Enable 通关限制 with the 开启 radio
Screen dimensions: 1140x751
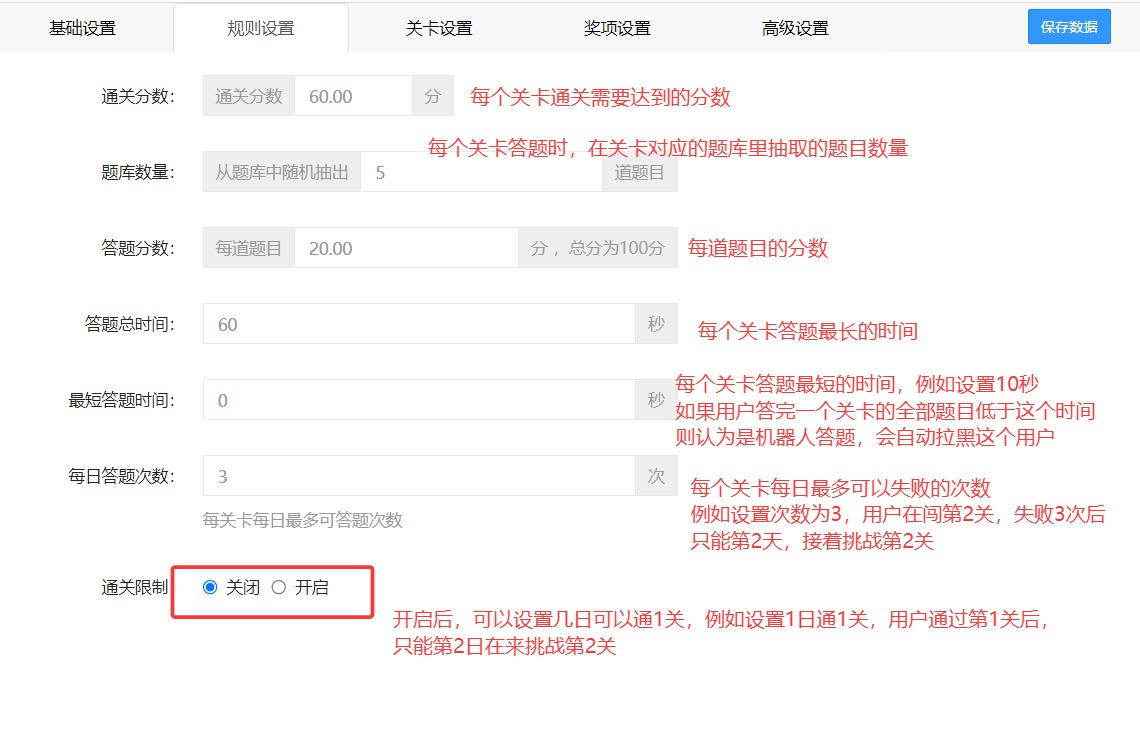tap(279, 587)
